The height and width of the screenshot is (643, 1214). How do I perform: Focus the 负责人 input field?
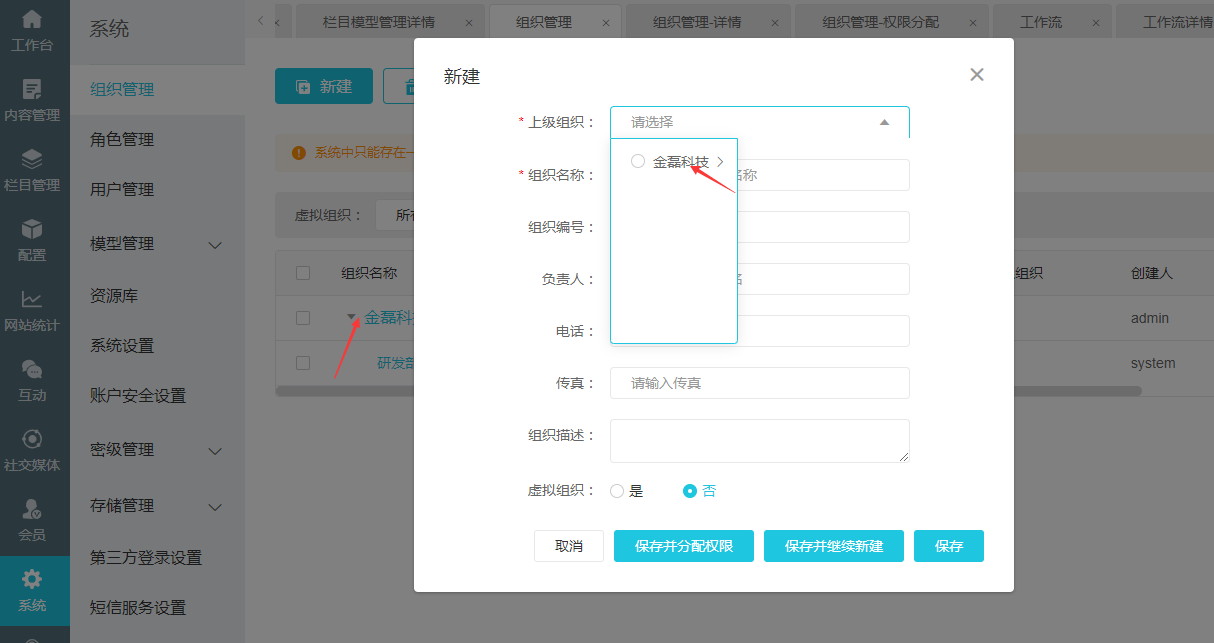[760, 279]
